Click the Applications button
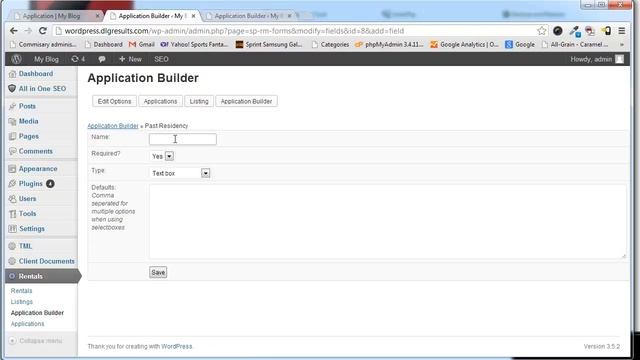 160,101
